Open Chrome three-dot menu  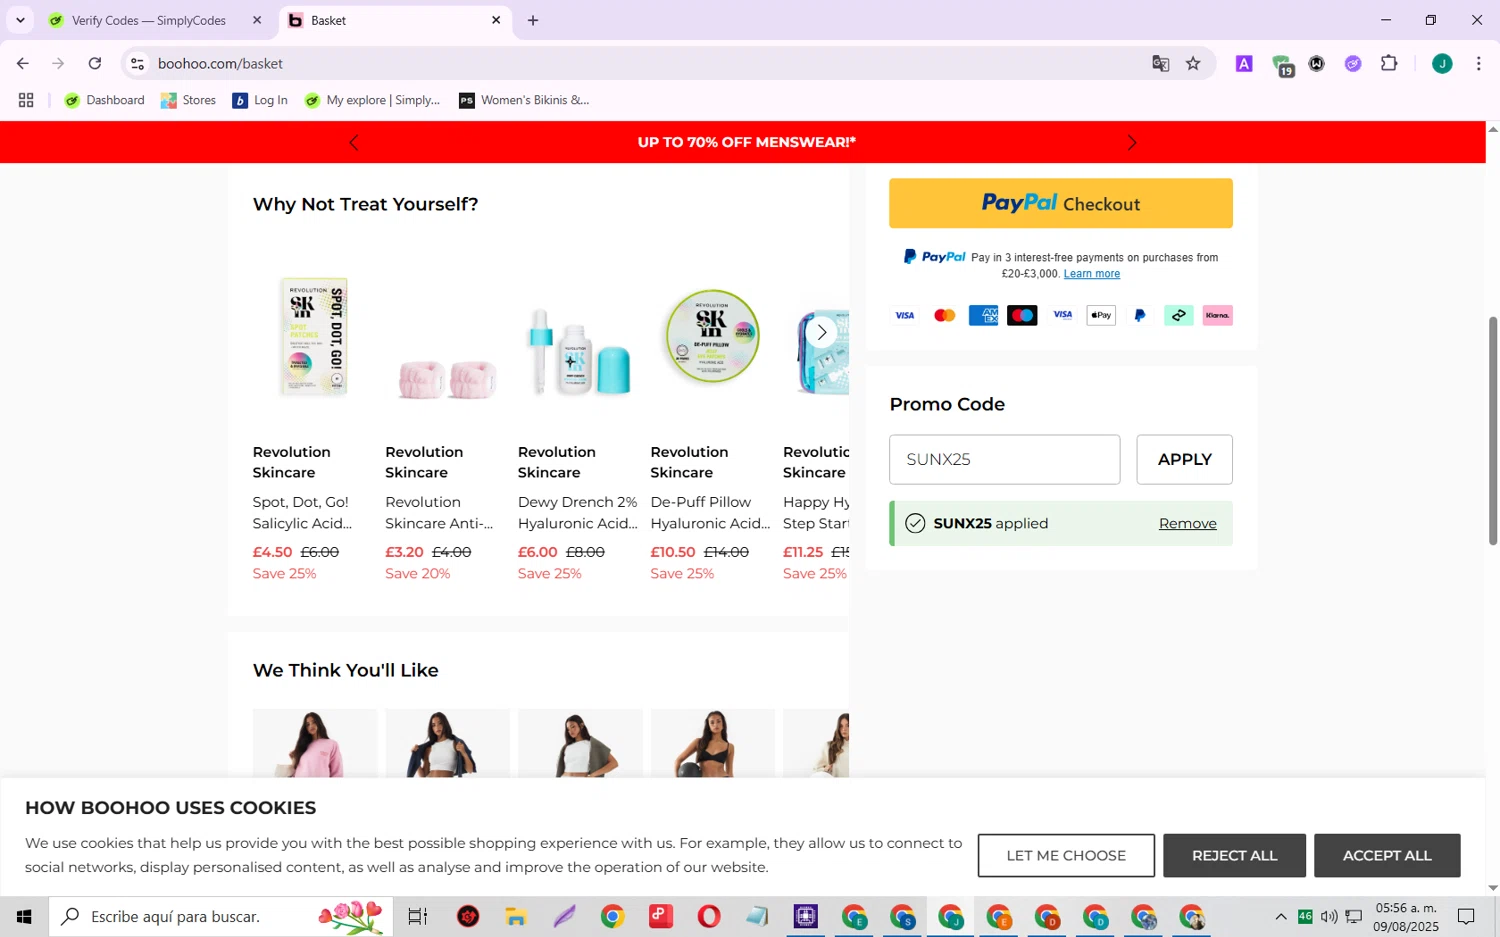click(1478, 63)
